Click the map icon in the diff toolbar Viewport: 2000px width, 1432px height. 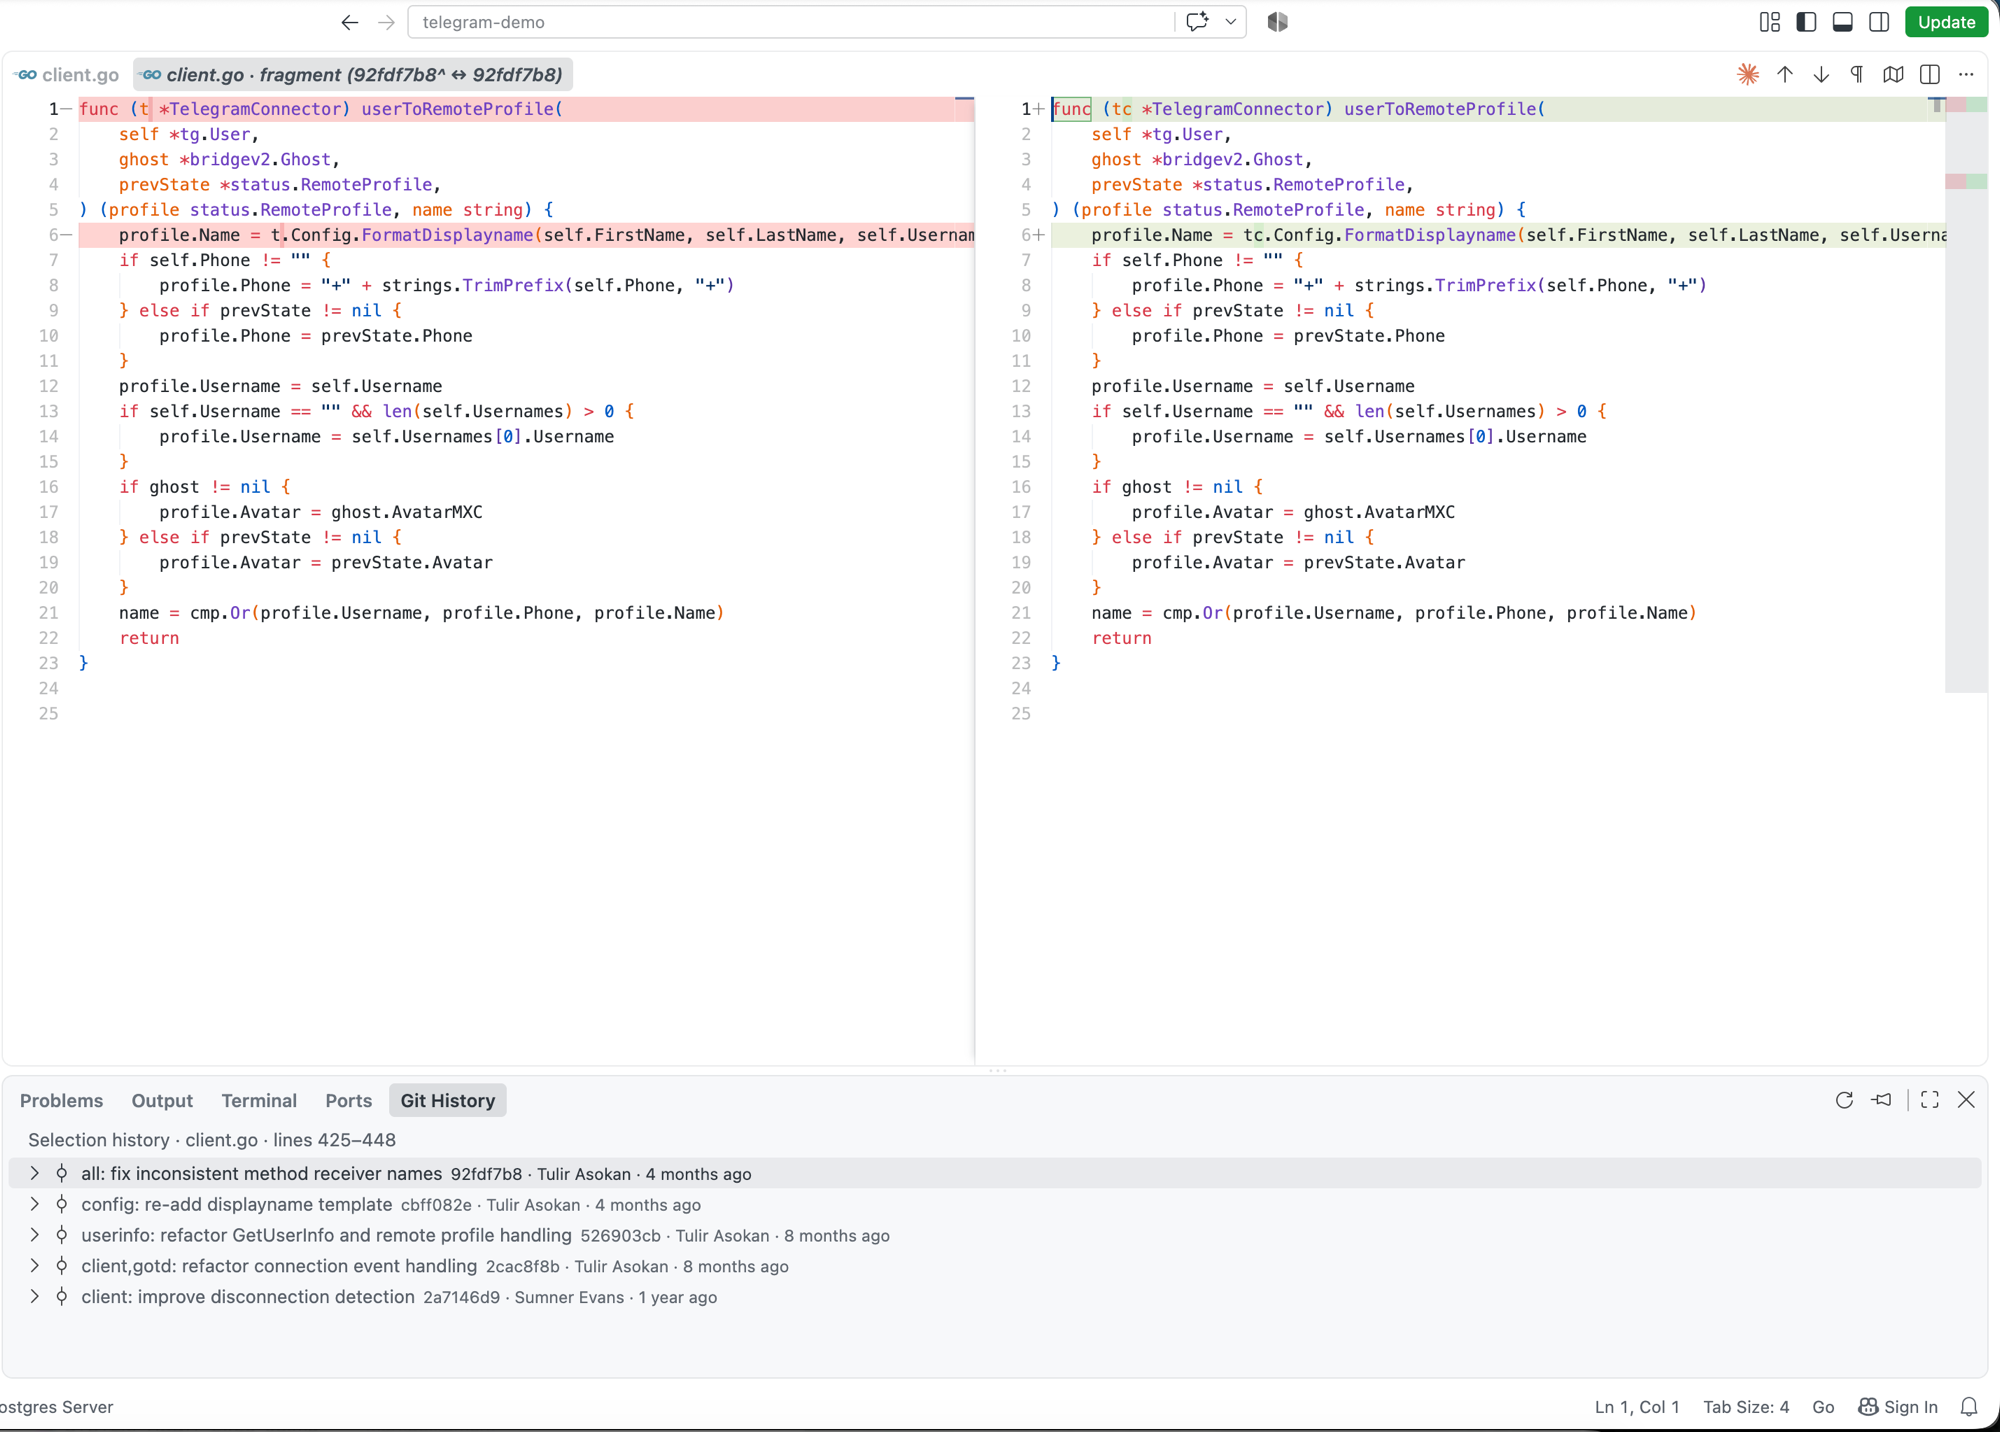(x=1893, y=74)
